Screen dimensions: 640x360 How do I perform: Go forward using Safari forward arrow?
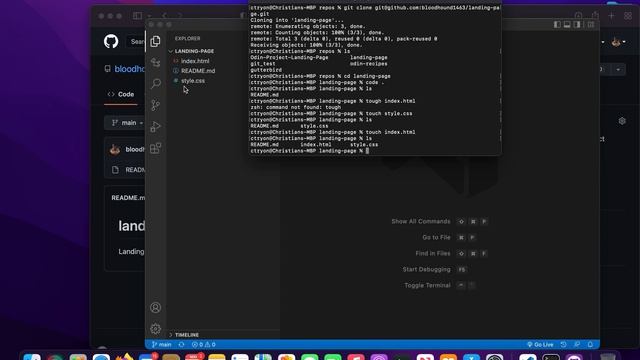[180, 16]
